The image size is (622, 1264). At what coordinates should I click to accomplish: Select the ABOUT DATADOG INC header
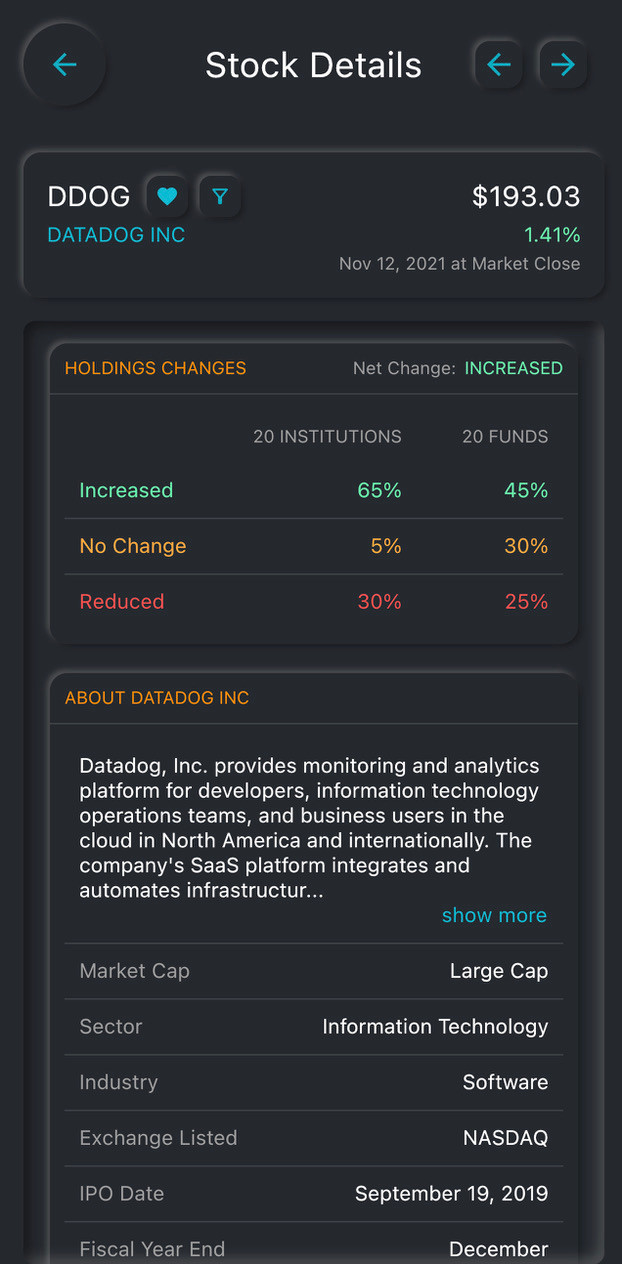[157, 698]
